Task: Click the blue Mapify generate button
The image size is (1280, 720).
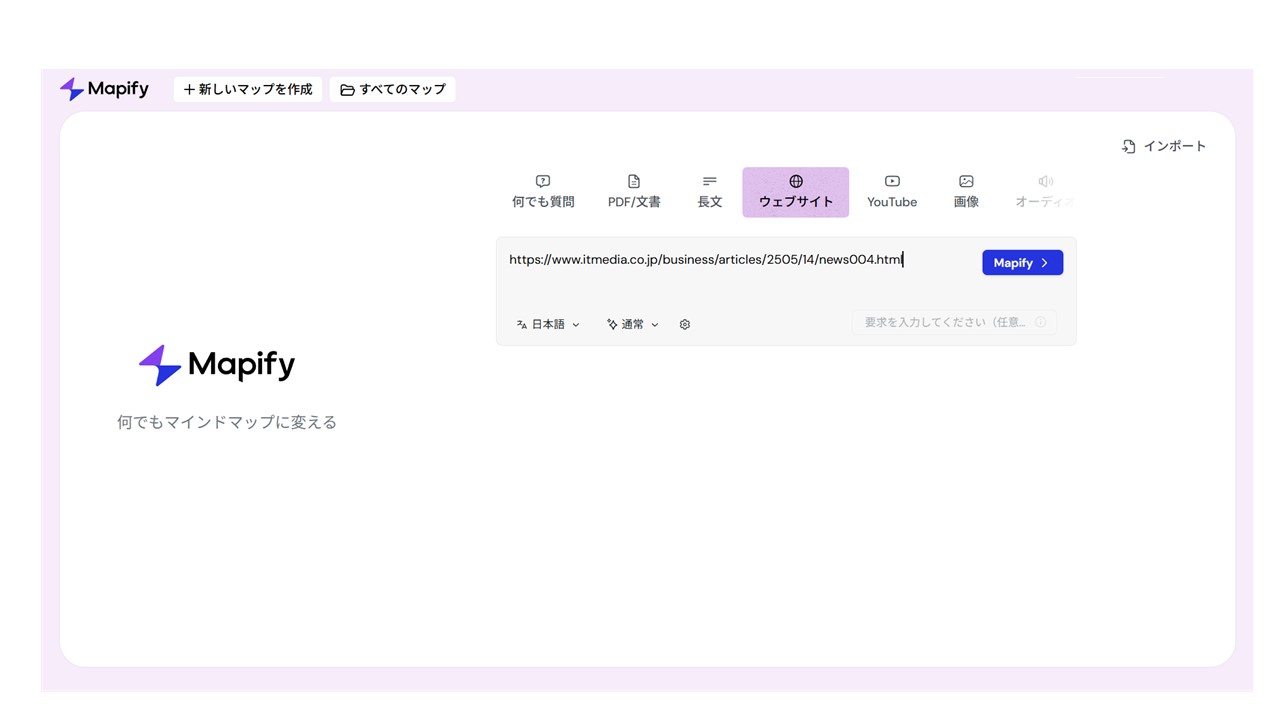Action: pos(1022,263)
